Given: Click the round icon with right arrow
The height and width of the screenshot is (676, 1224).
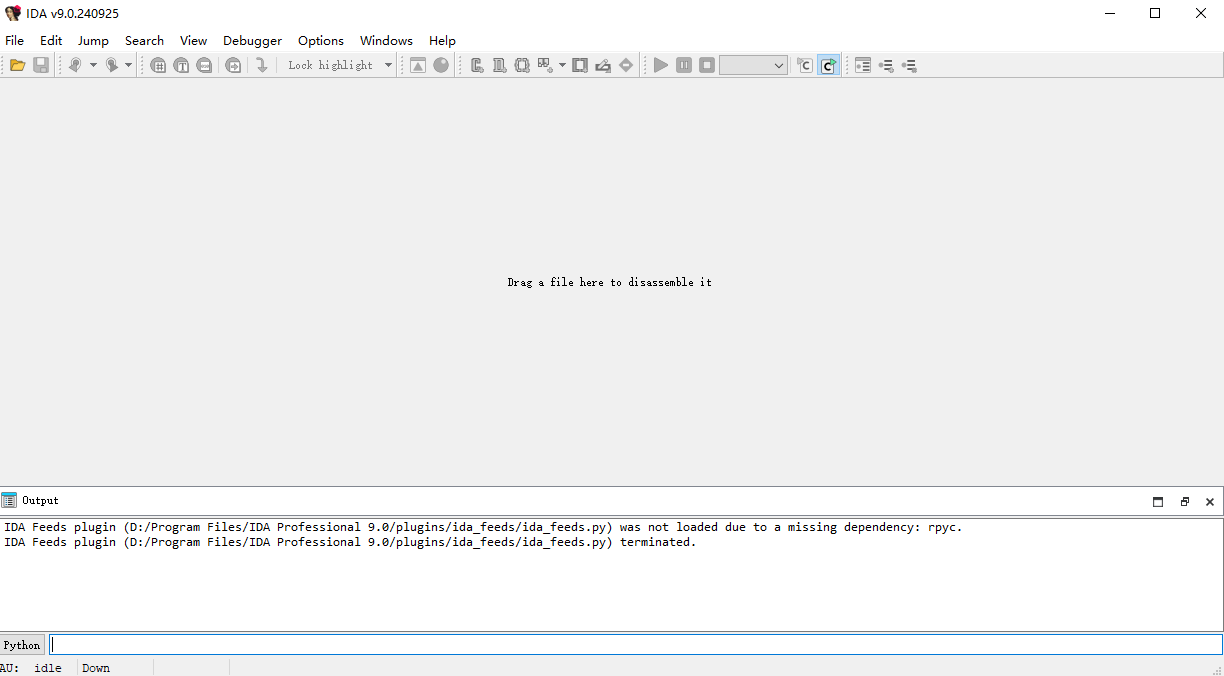Looking at the screenshot, I should (233, 65).
